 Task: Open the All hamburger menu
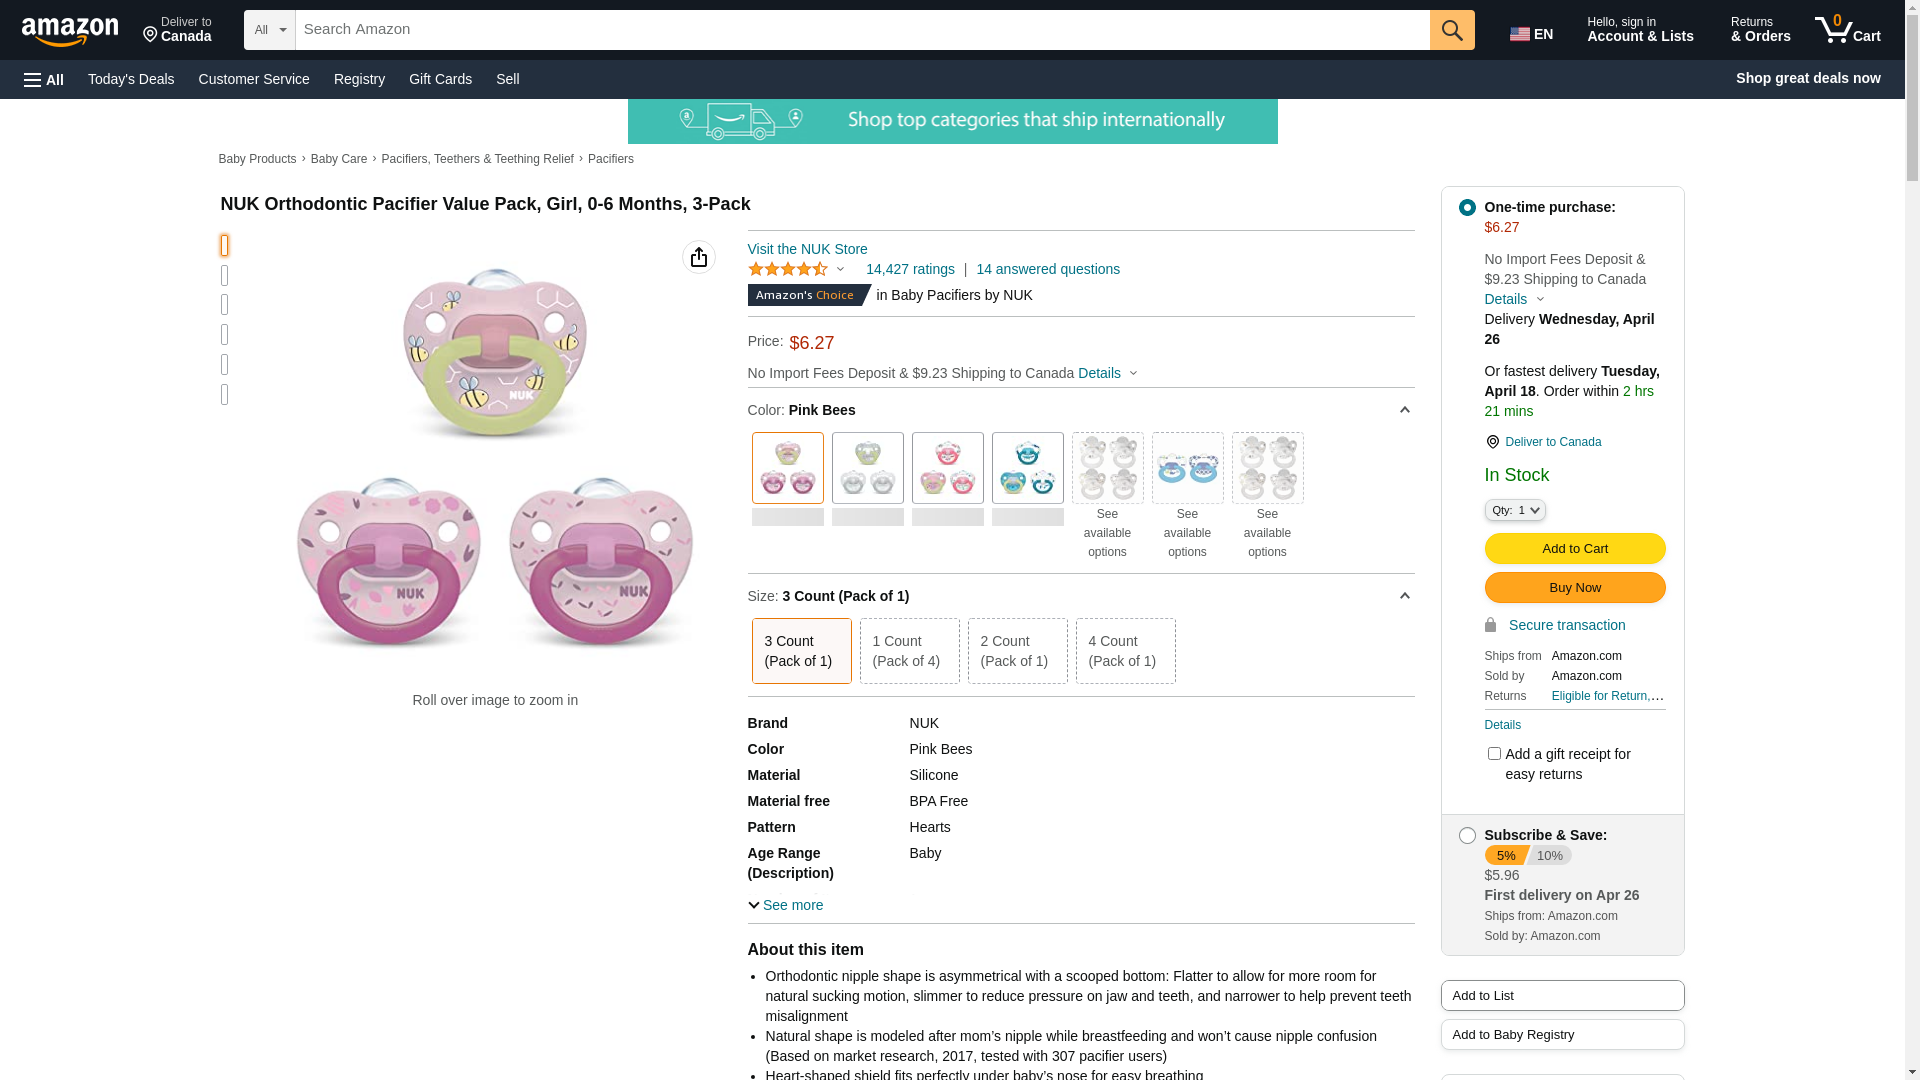(44, 79)
